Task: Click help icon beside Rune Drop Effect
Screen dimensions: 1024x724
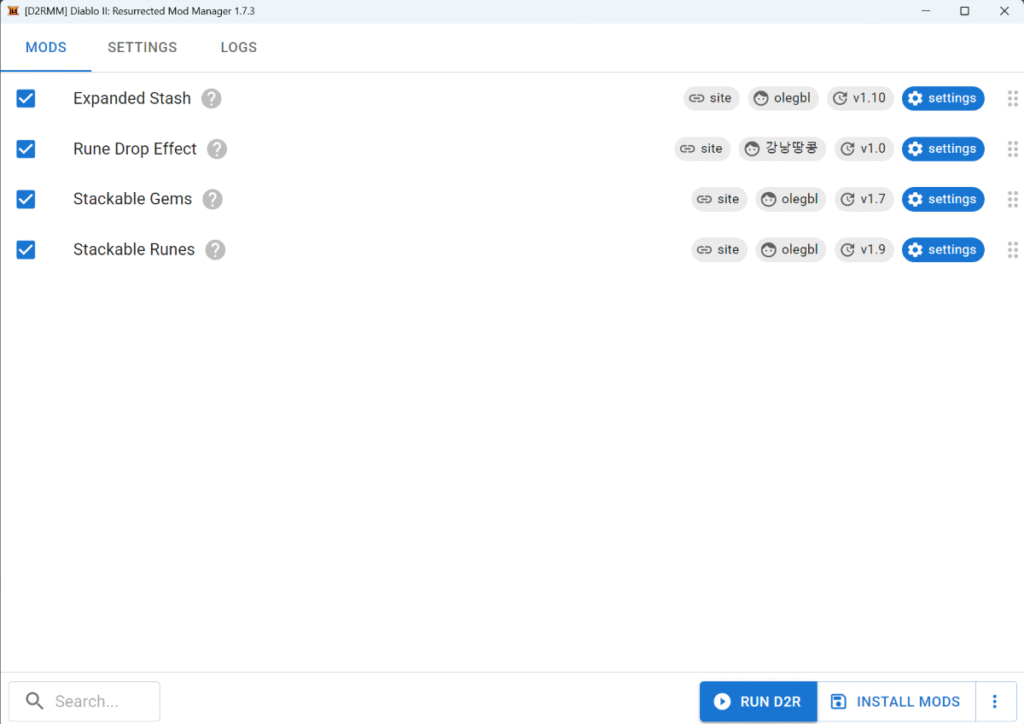Action: click(217, 149)
